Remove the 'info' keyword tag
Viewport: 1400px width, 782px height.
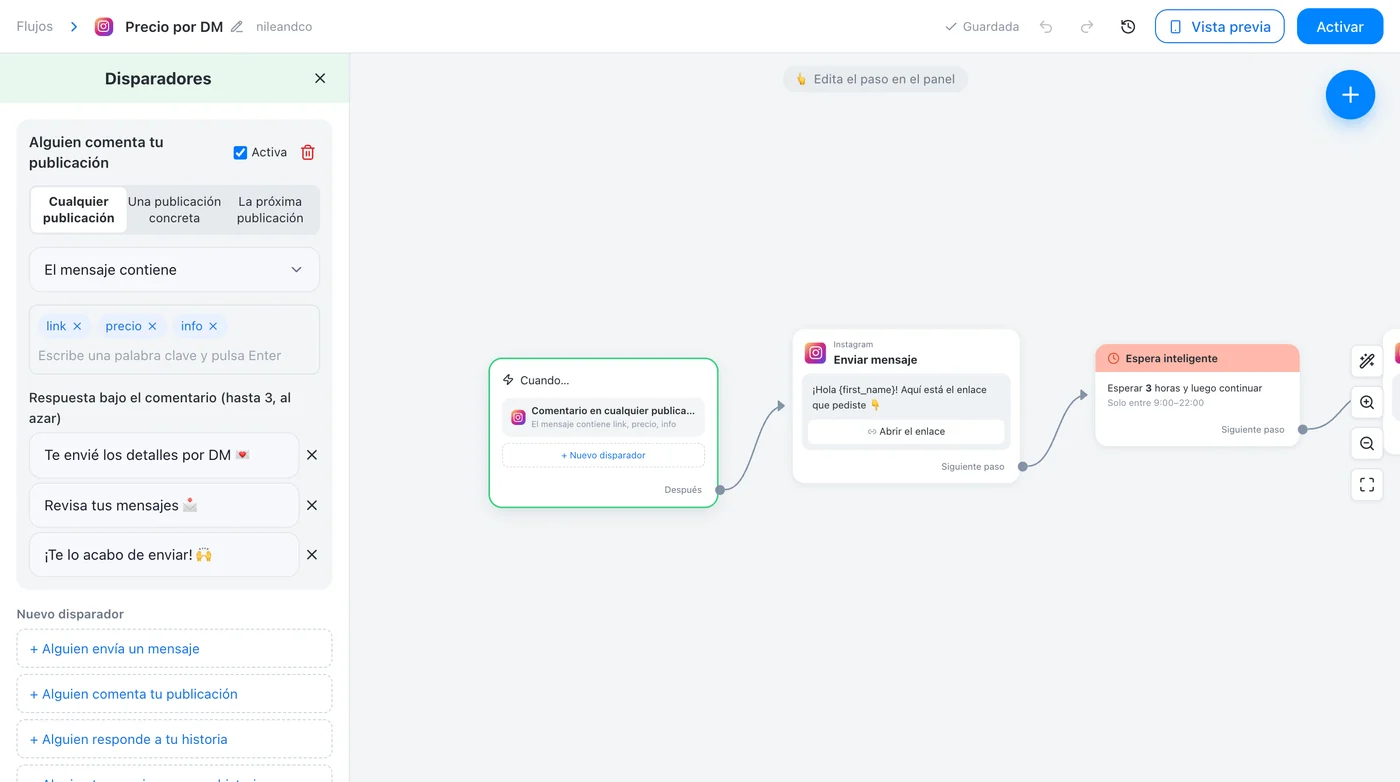tap(212, 326)
